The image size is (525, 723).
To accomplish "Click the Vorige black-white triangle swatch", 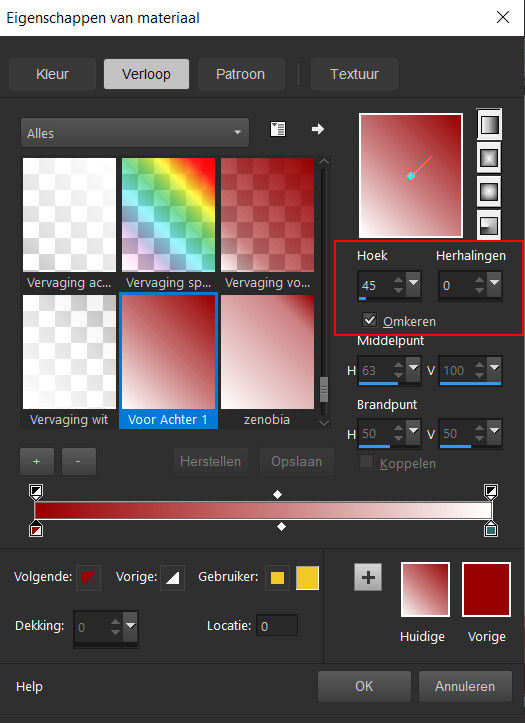I will [172, 577].
